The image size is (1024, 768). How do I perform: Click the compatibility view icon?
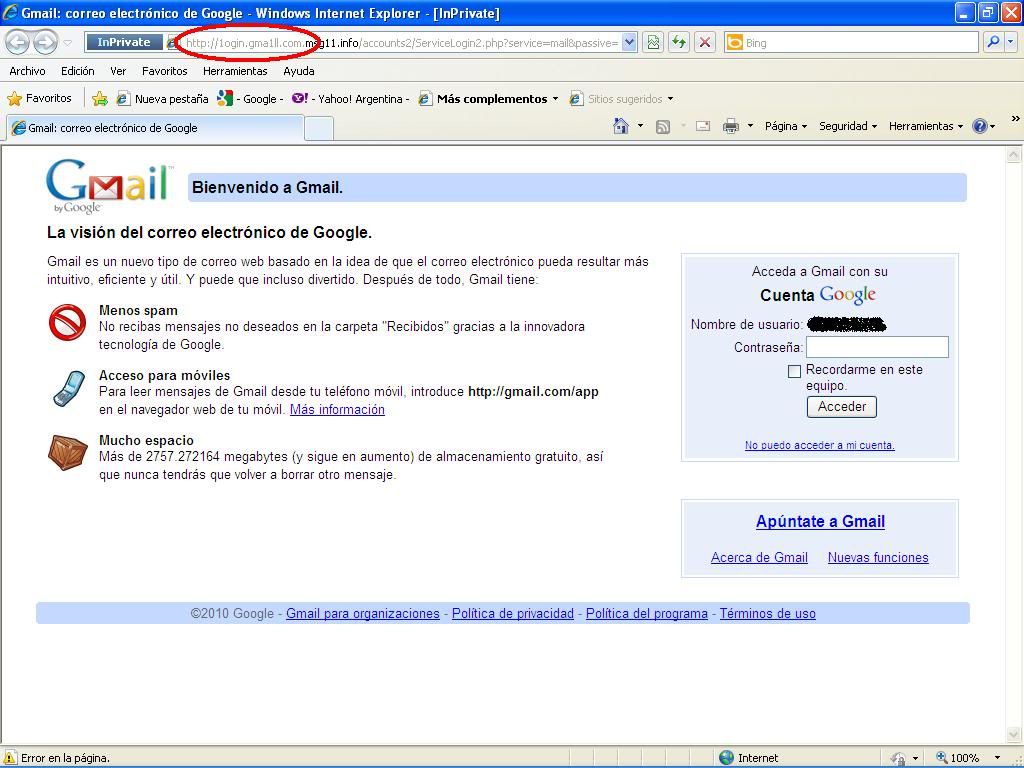pyautogui.click(x=653, y=42)
